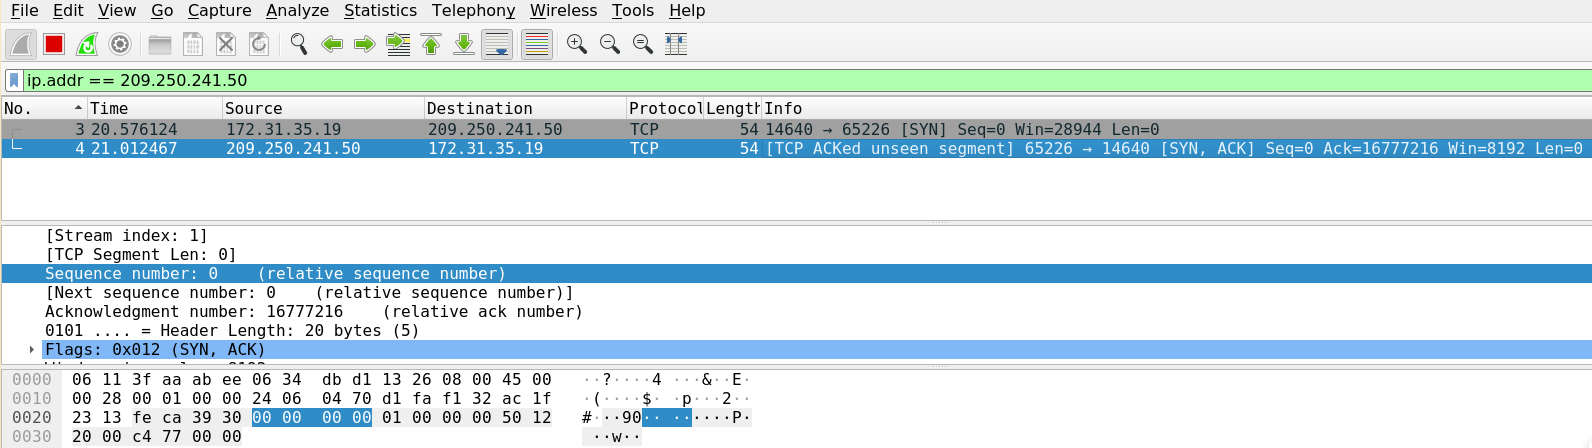Viewport: 1592px width, 448px height.
Task: Click Go to specified packet icon
Action: coord(398,44)
